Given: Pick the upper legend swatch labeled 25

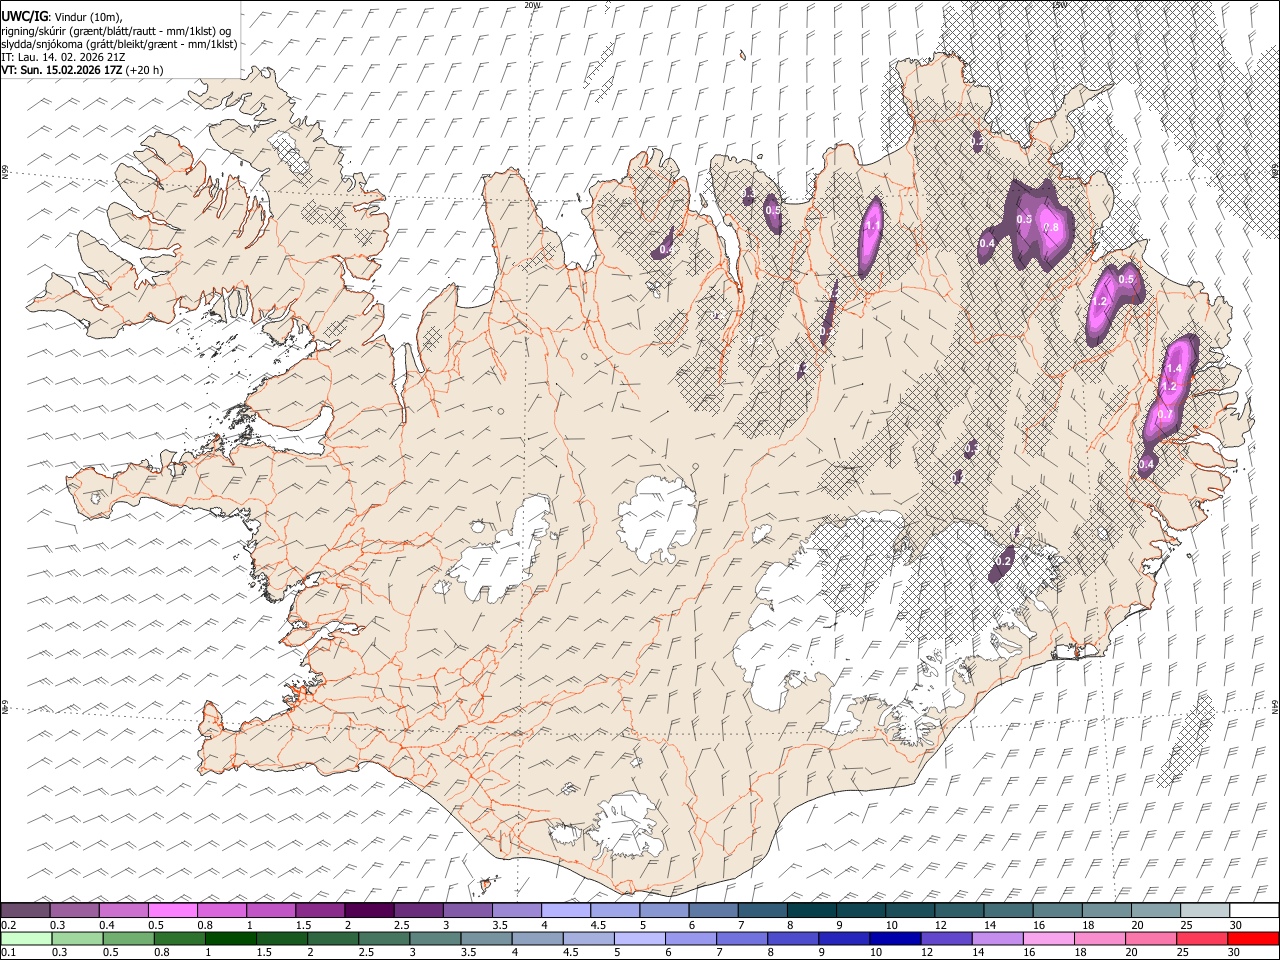Looking at the screenshot, I should (x=1203, y=910).
